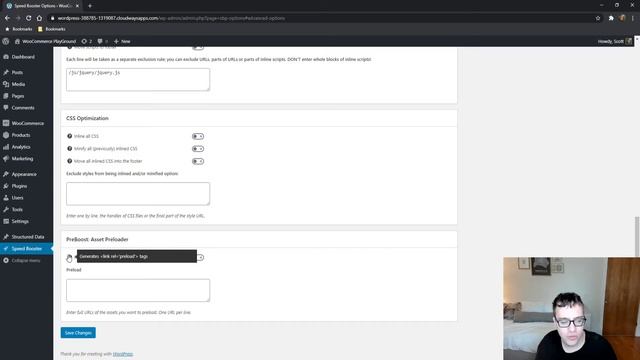Click the WordPress logo in admin bar

[x=6, y=41]
